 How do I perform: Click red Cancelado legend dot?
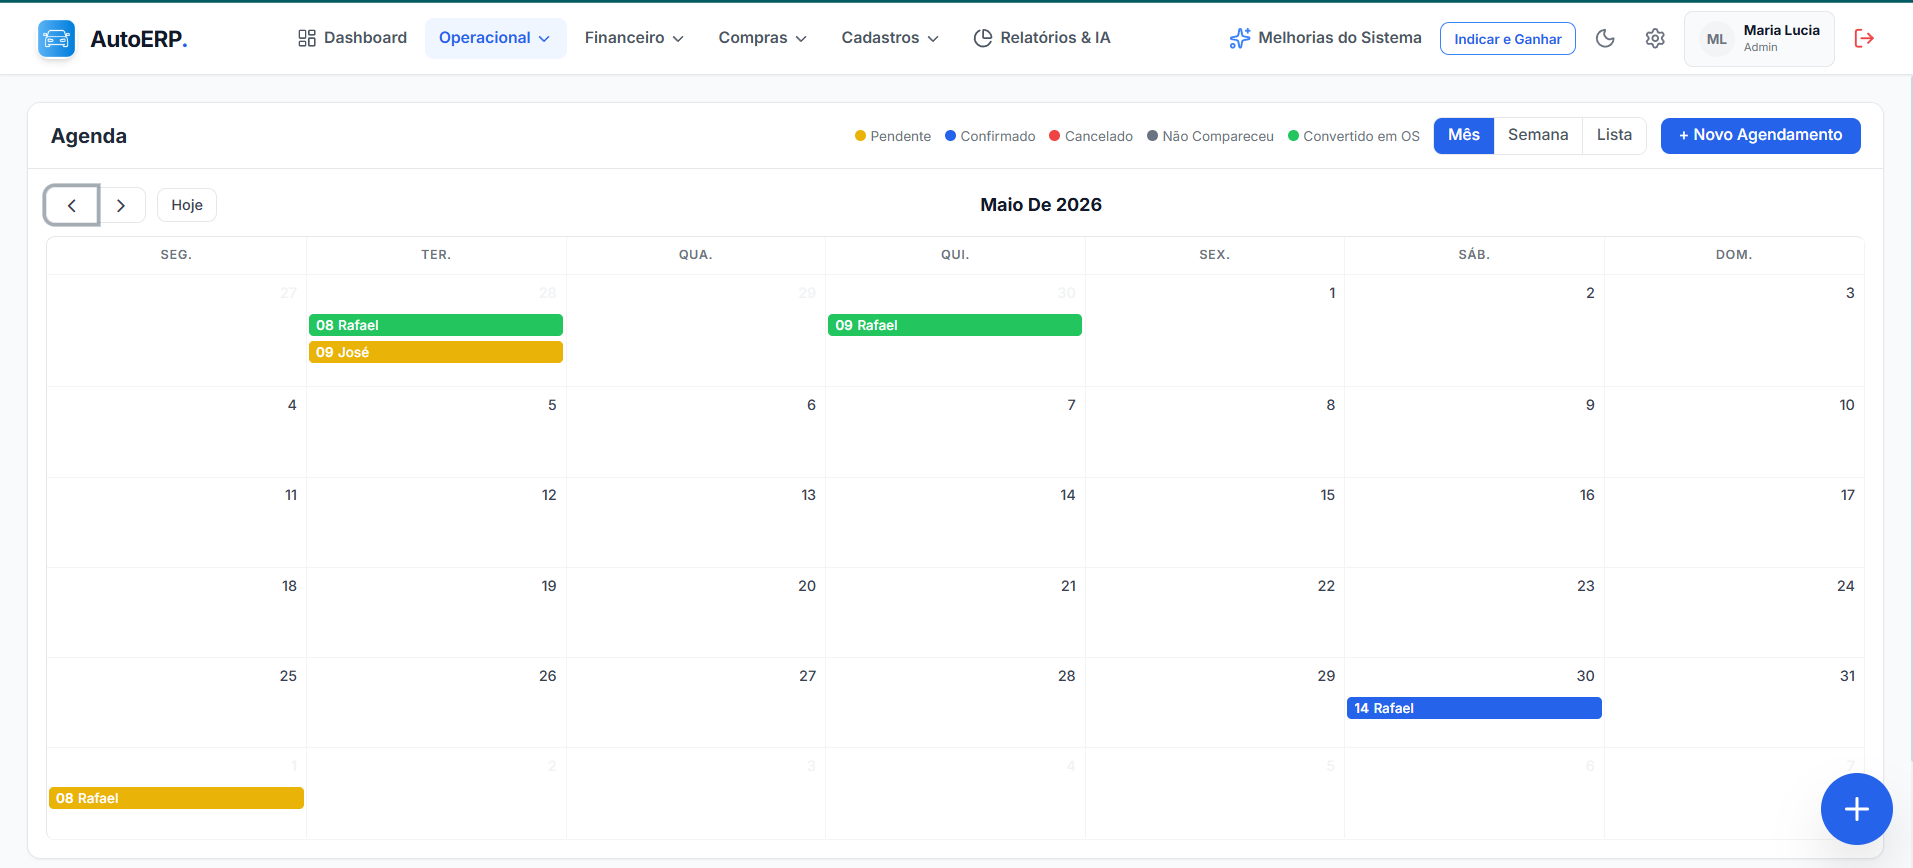click(1055, 136)
